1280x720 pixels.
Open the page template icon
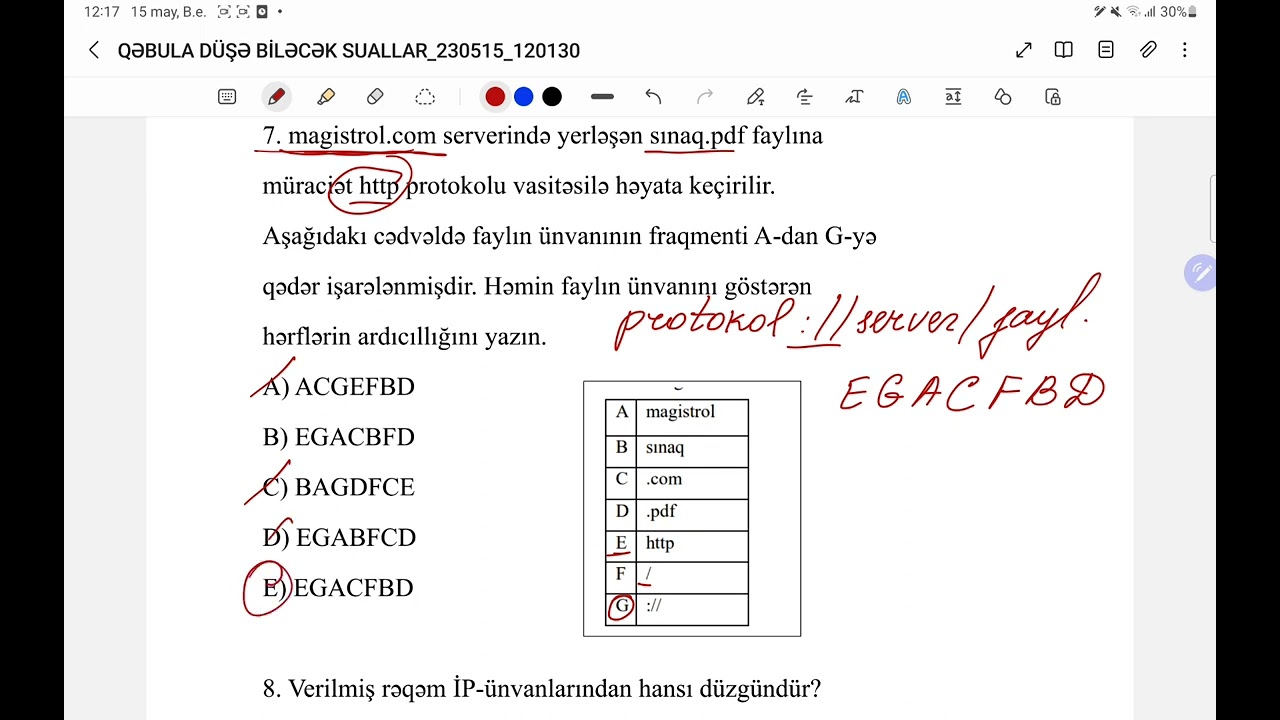(1106, 50)
